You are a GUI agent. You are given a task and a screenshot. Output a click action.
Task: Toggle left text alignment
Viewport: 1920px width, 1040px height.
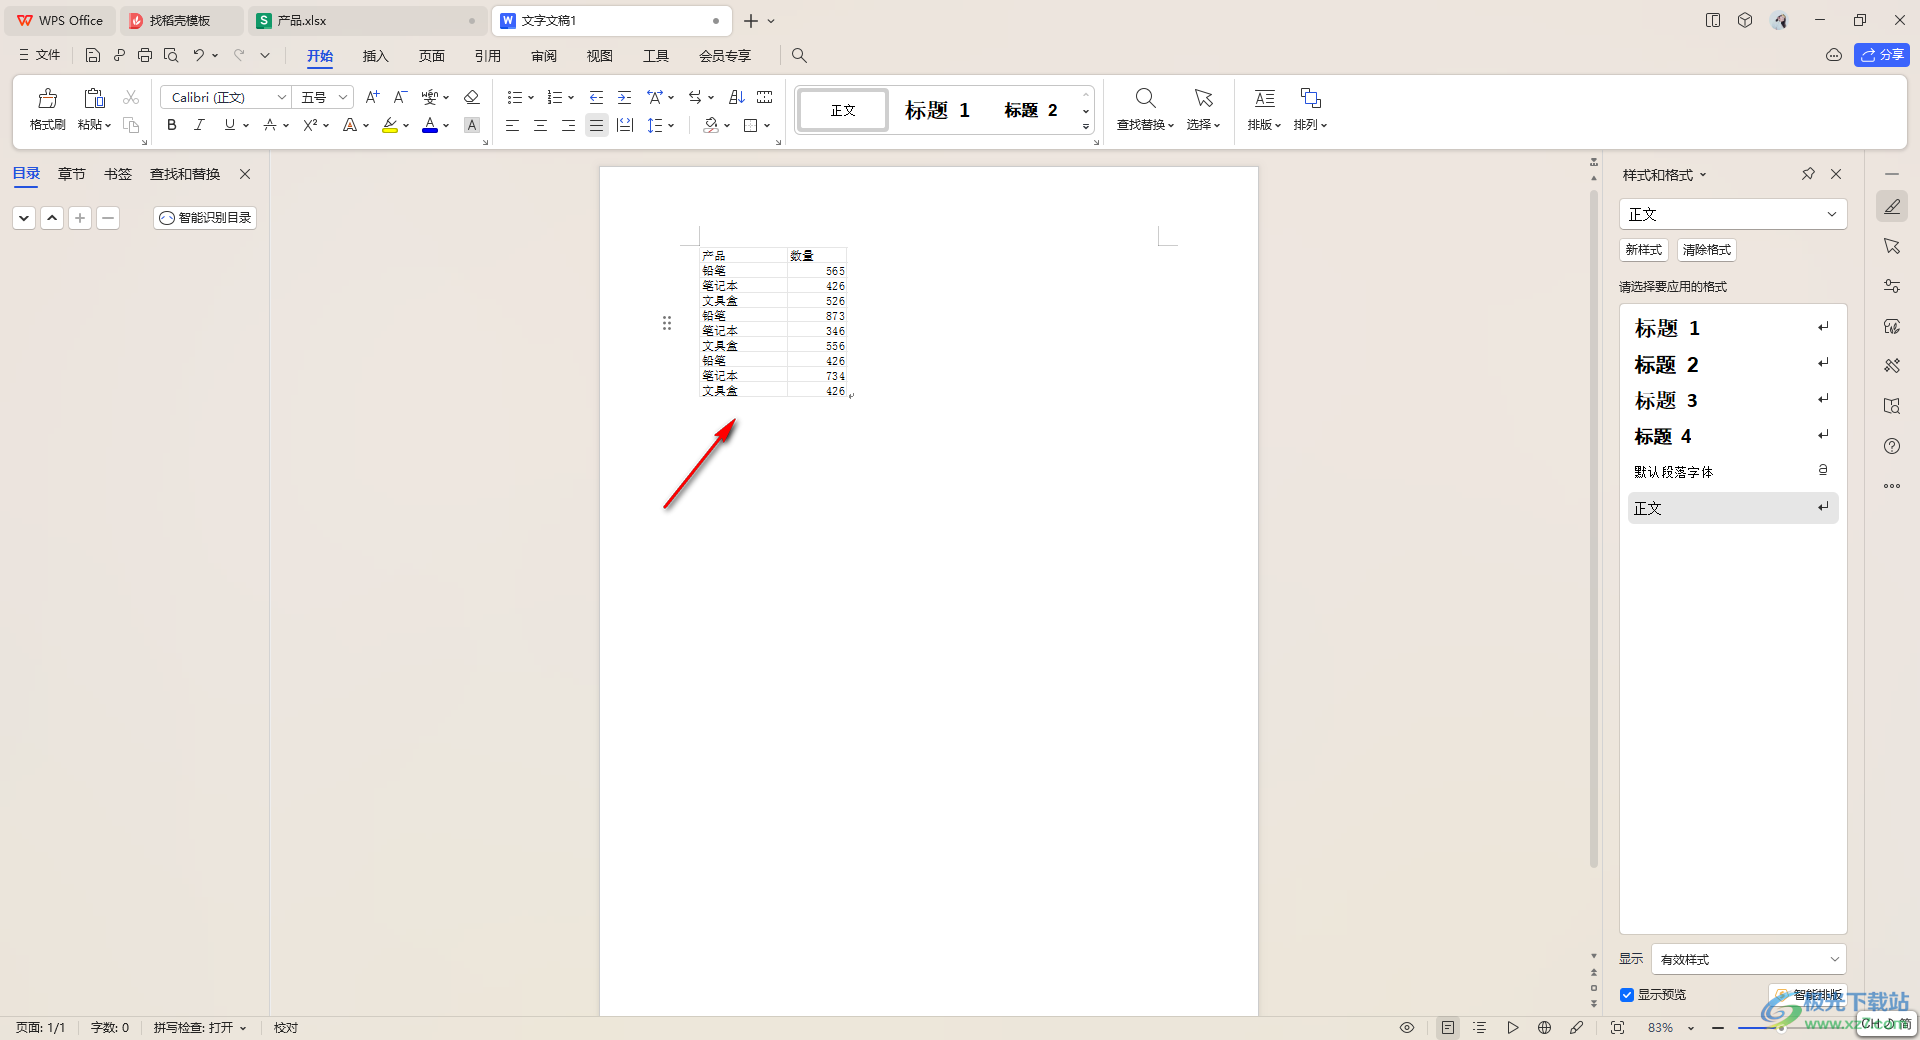[x=512, y=125]
